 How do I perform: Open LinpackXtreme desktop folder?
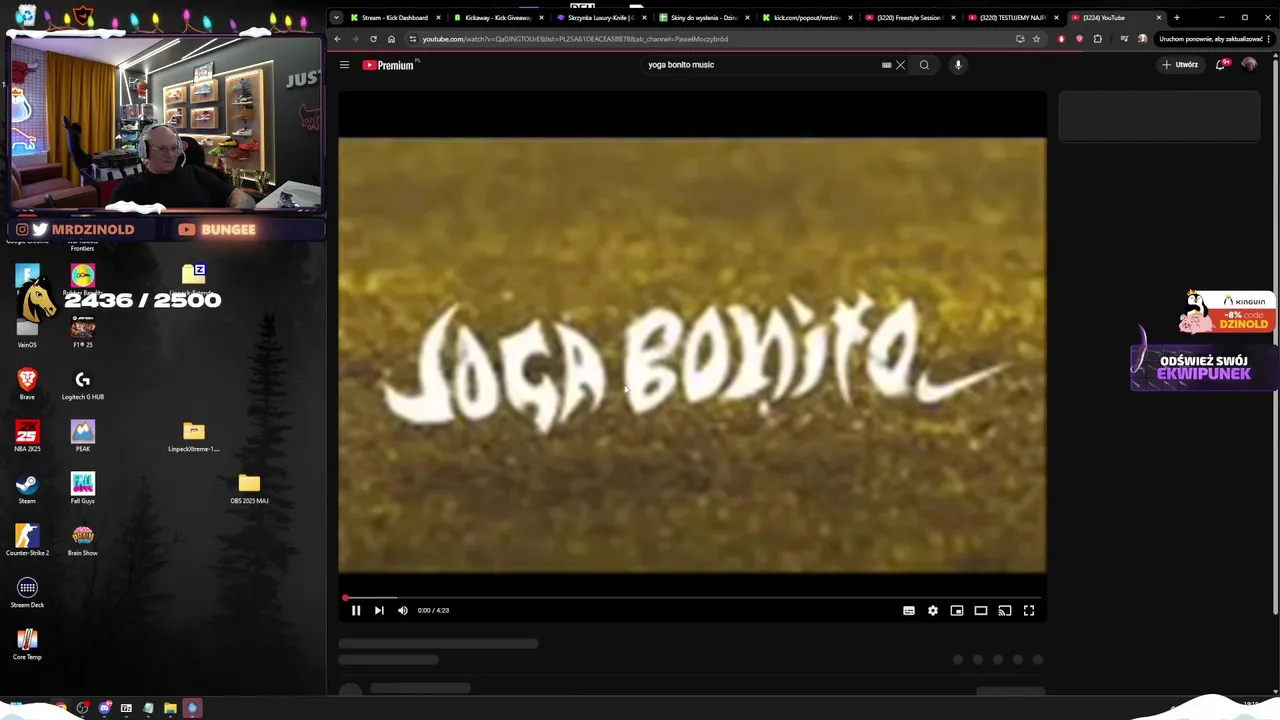pyautogui.click(x=194, y=436)
